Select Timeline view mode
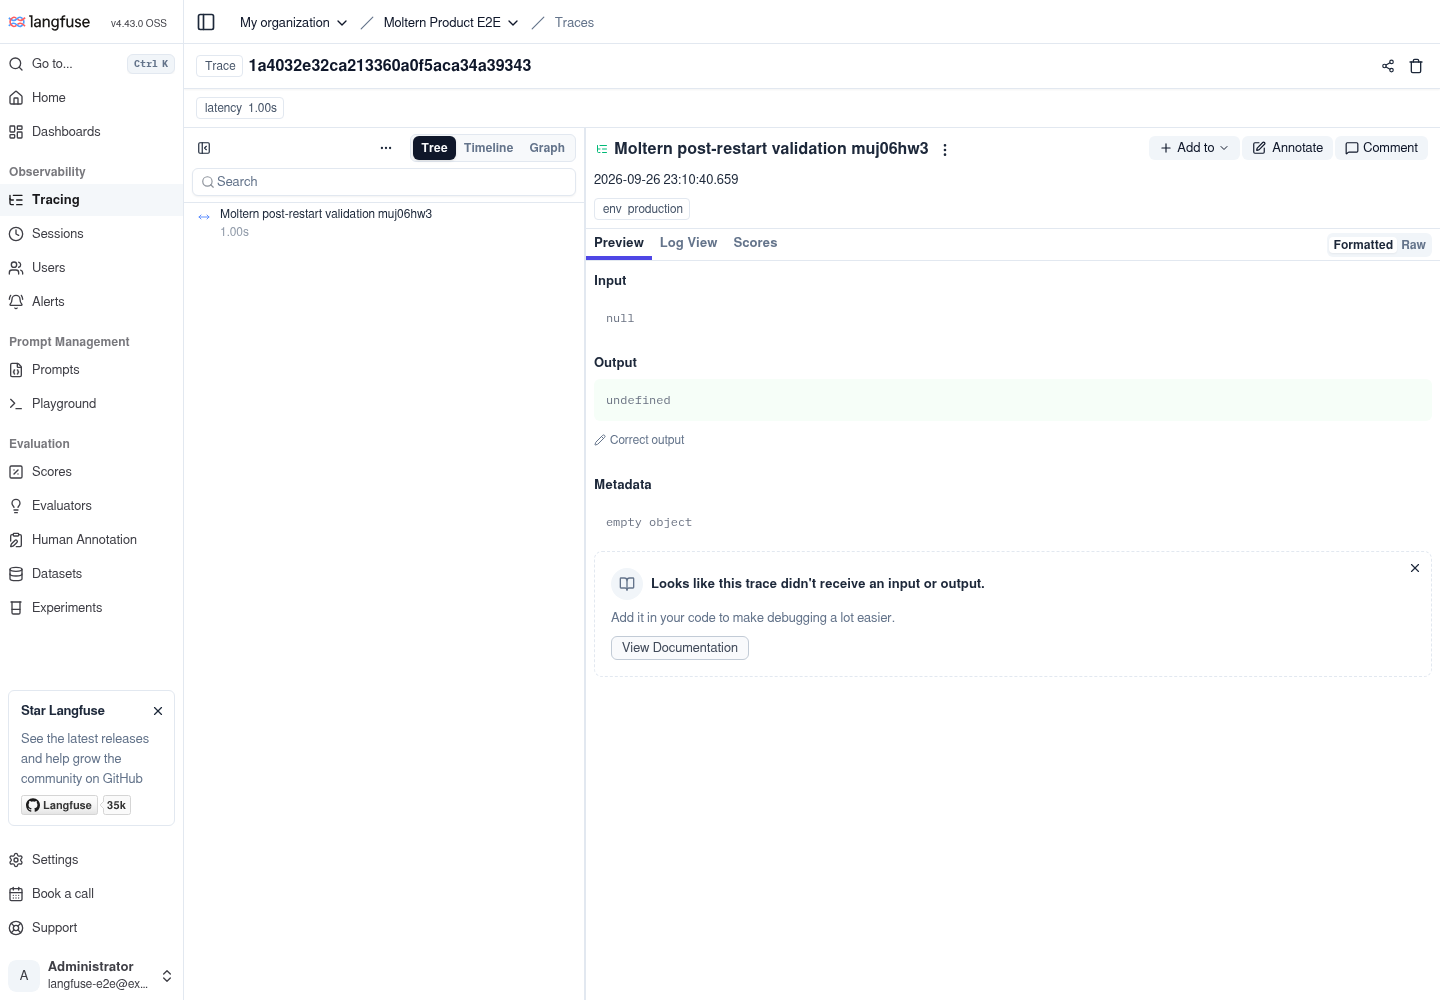This screenshot has height=1000, width=1440. point(488,148)
